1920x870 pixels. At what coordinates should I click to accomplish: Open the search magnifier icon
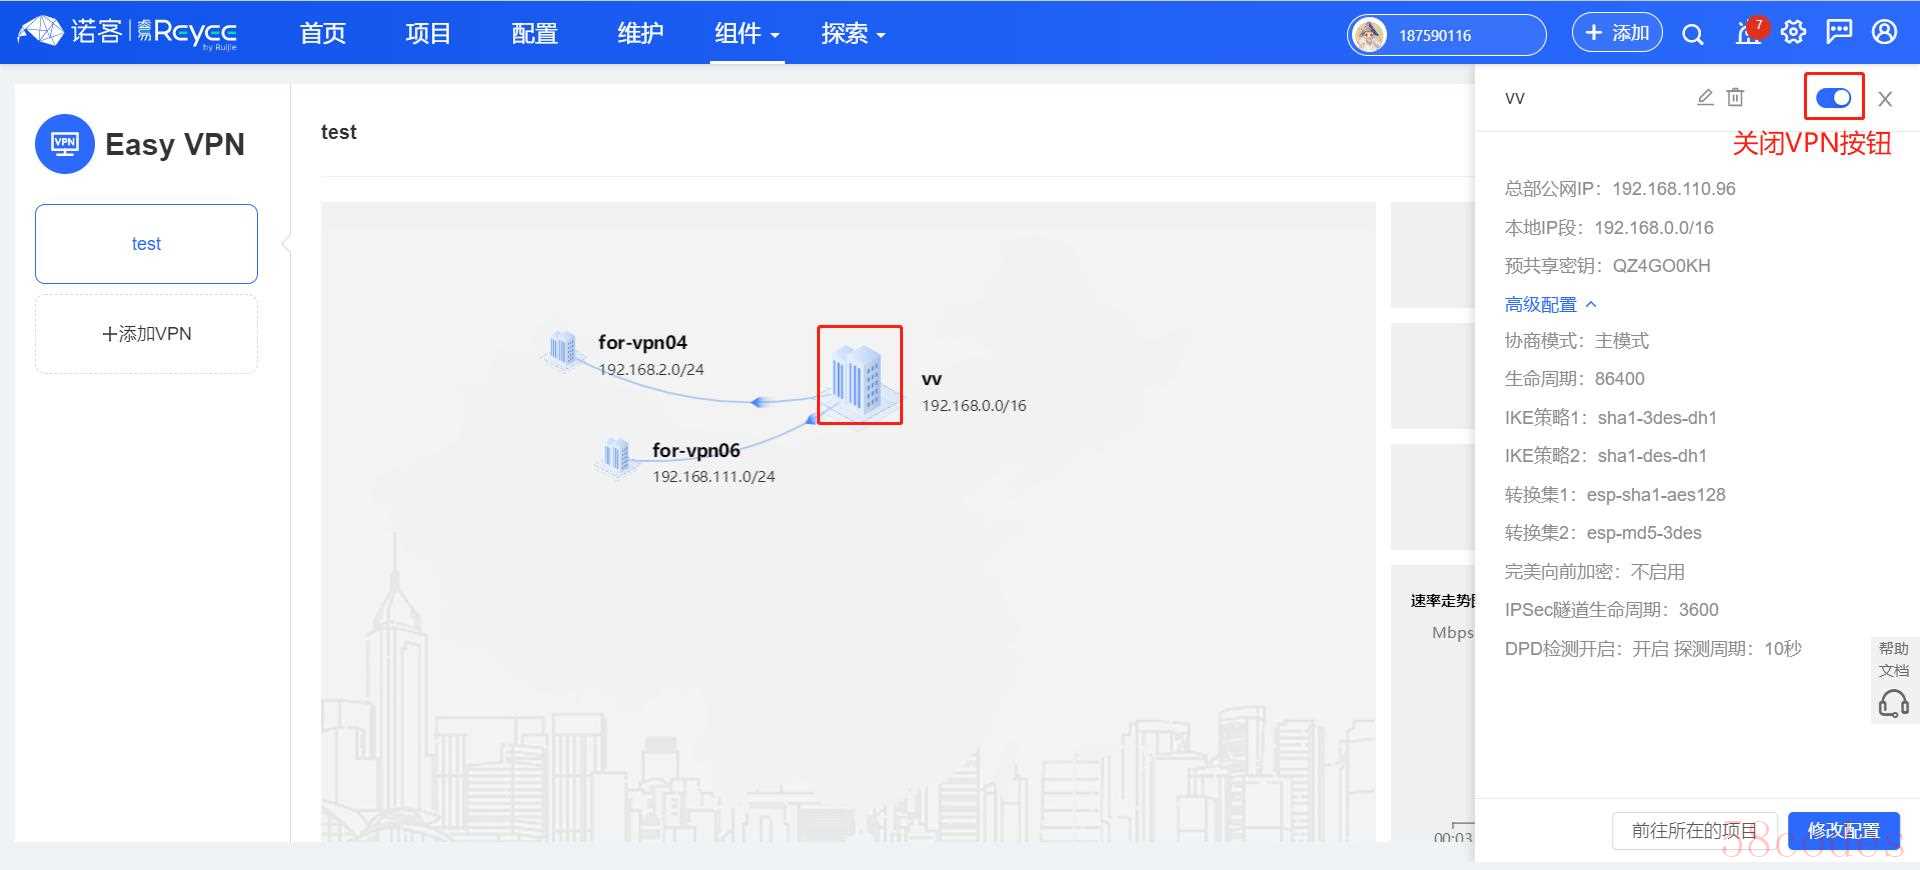point(1692,34)
